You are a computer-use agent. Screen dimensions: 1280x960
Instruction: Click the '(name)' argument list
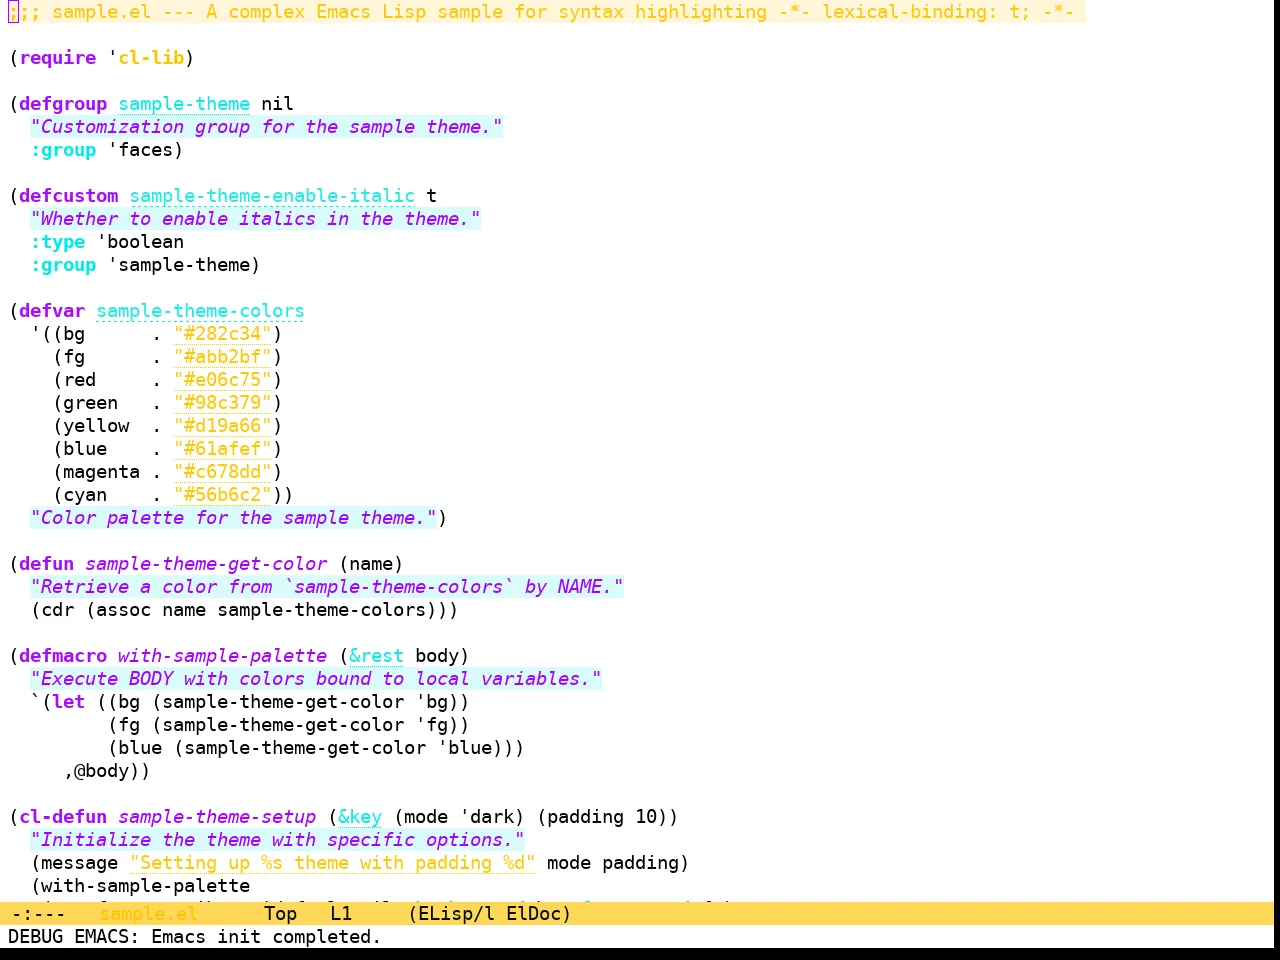(x=371, y=564)
